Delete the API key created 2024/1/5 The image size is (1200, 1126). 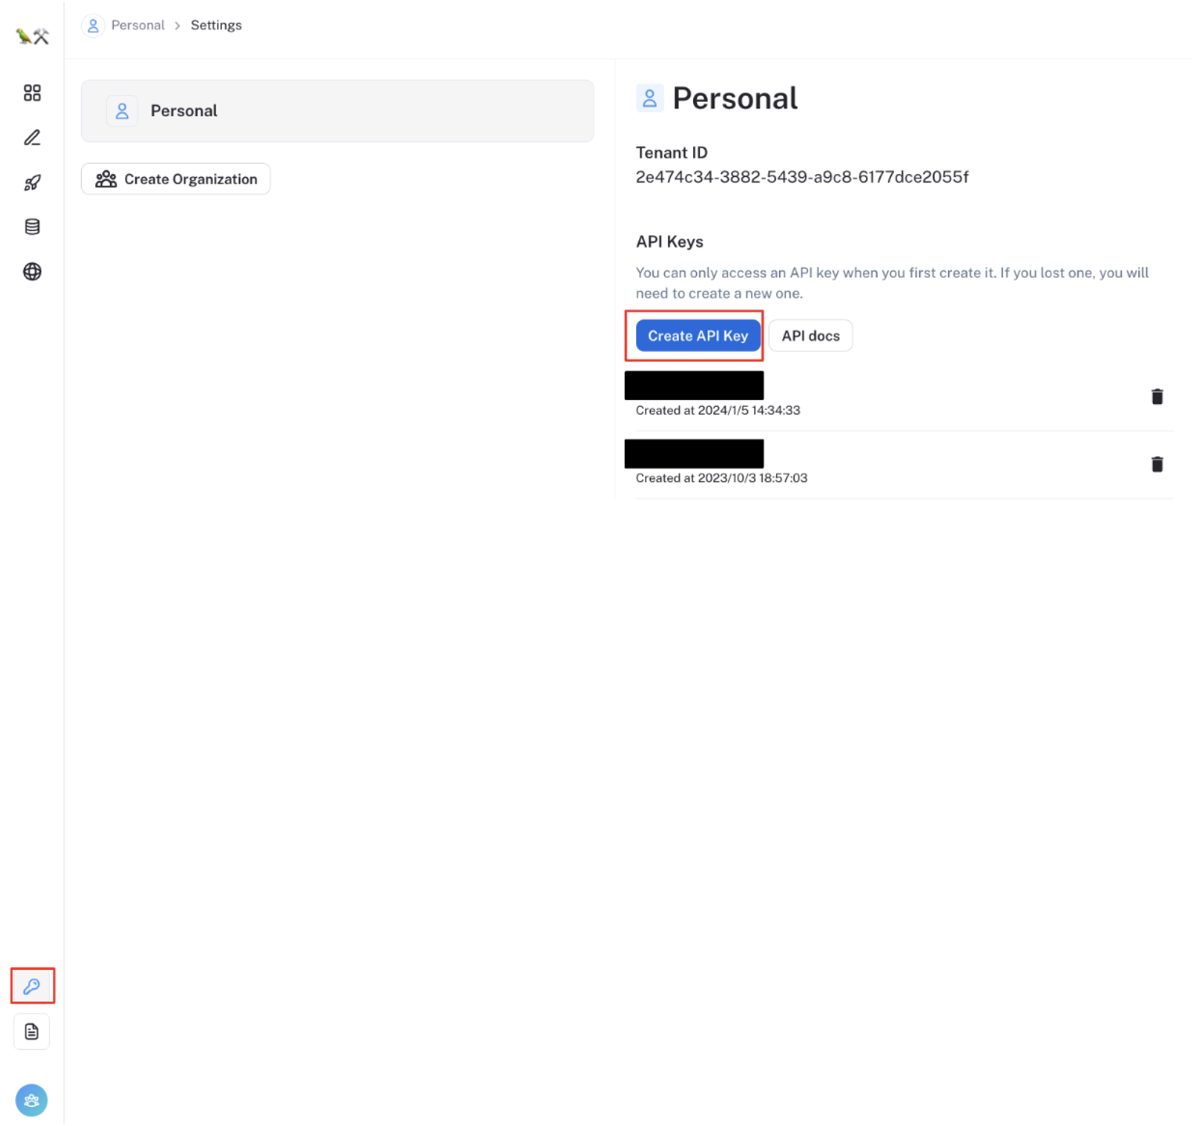pos(1157,397)
